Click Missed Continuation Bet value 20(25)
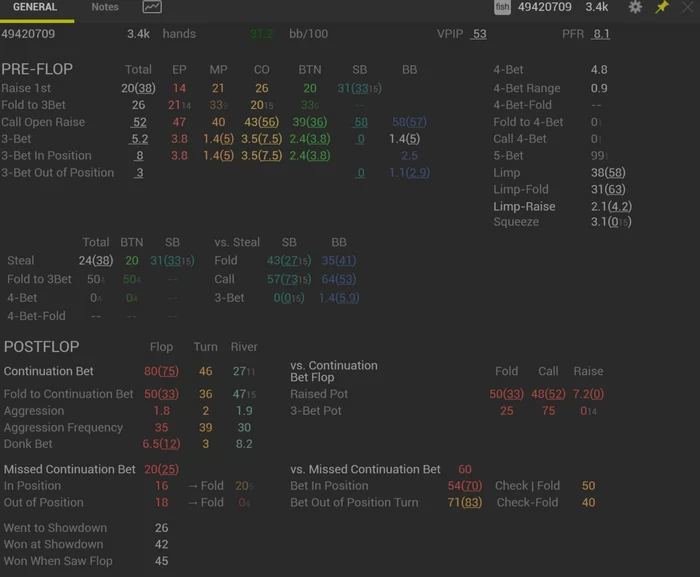The image size is (700, 577). (161, 469)
